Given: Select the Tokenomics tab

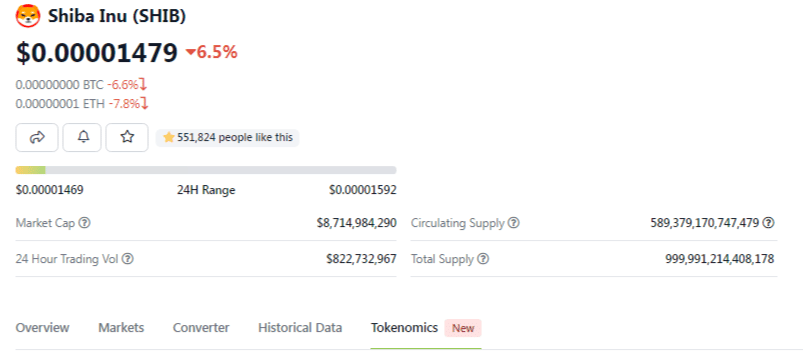Looking at the screenshot, I should point(405,328).
